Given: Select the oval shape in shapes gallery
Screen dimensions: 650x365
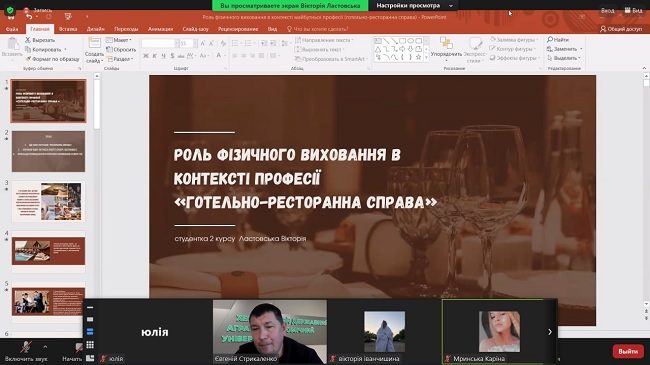Looking at the screenshot, I should pyautogui.click(x=410, y=41).
